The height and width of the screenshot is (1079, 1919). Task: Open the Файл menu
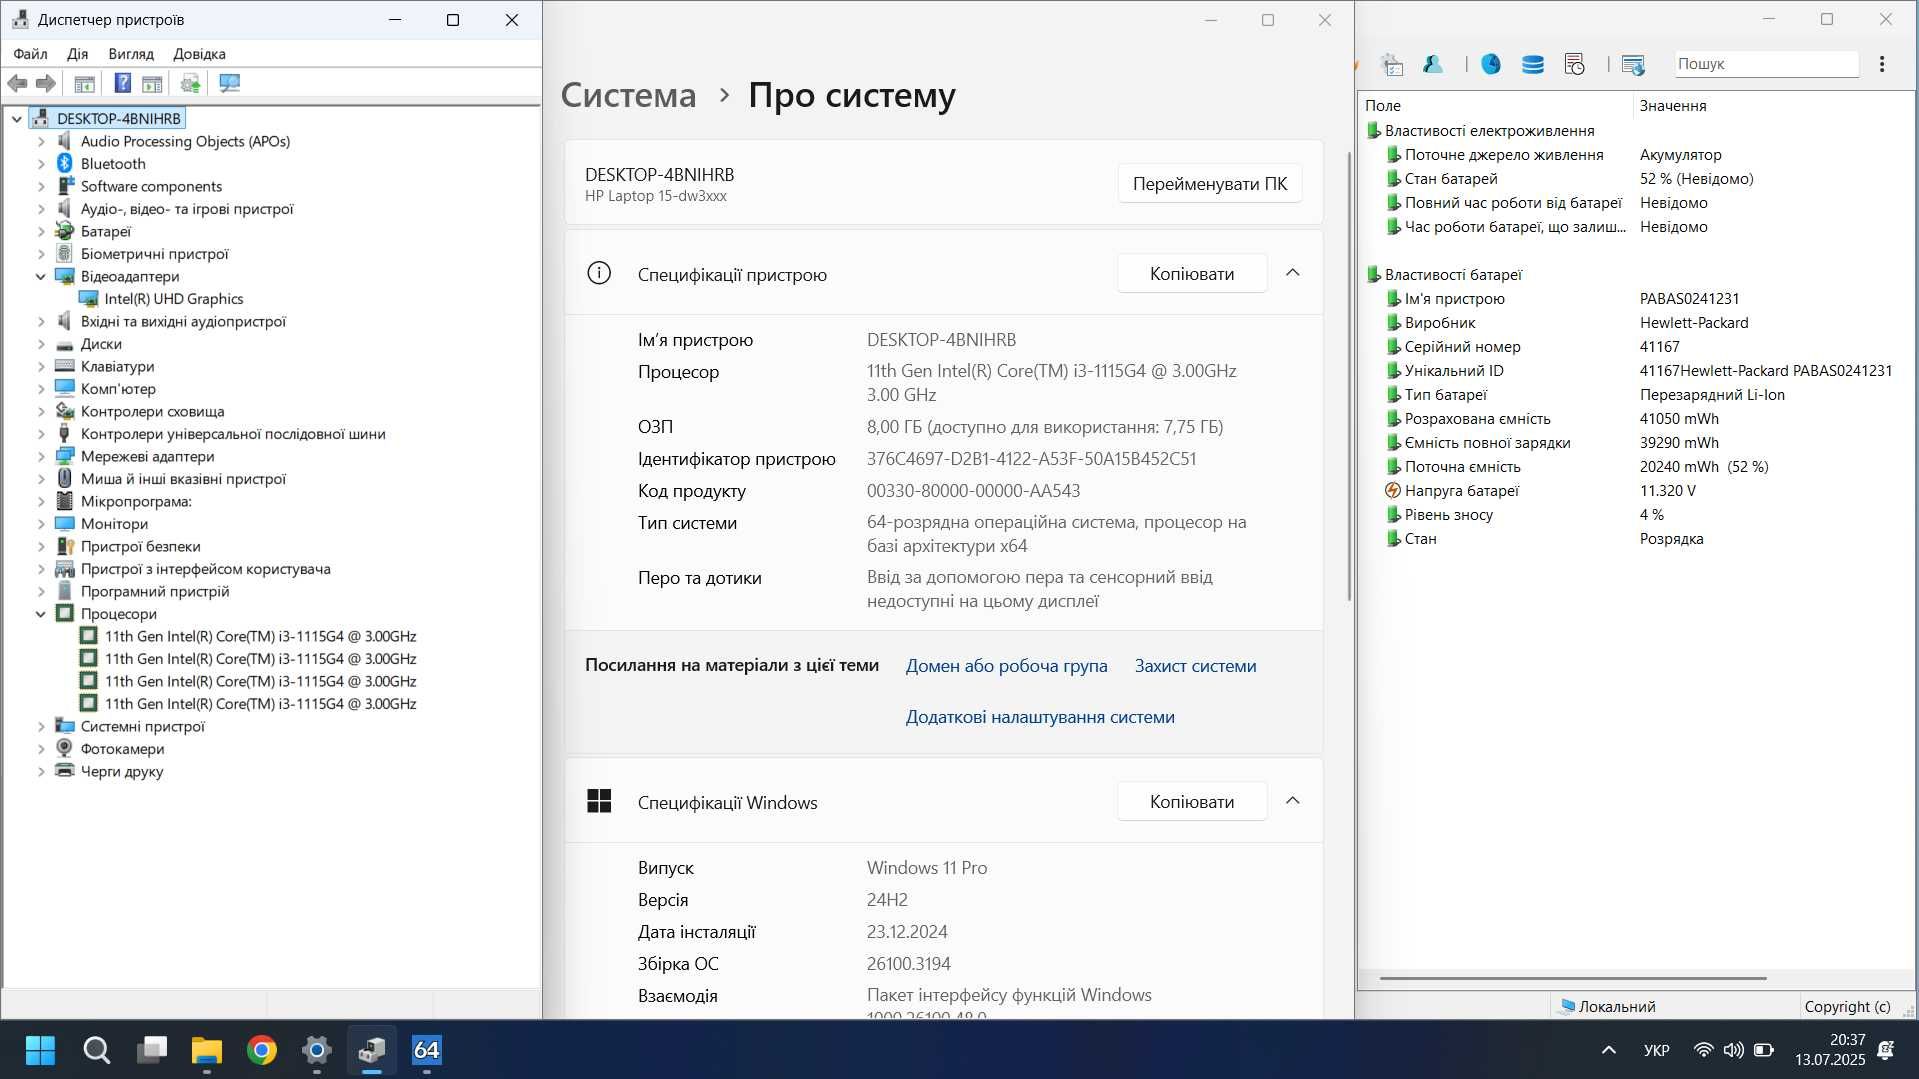tap(30, 54)
